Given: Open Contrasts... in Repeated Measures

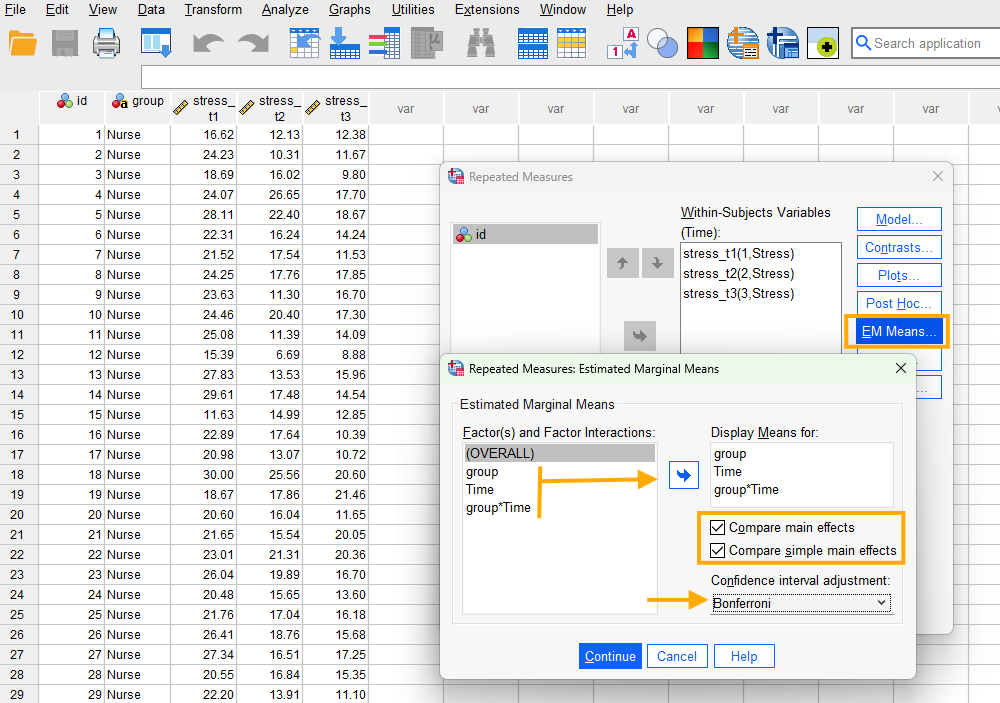Looking at the screenshot, I should pos(899,247).
